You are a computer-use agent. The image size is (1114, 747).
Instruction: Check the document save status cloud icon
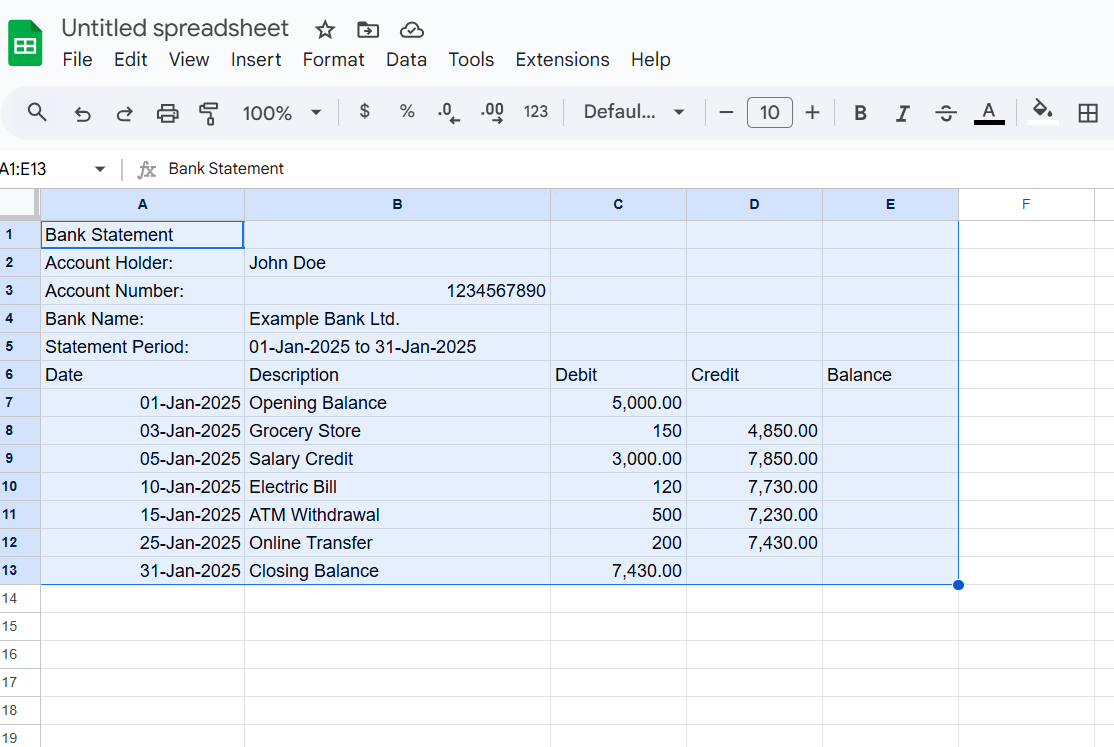coord(411,29)
